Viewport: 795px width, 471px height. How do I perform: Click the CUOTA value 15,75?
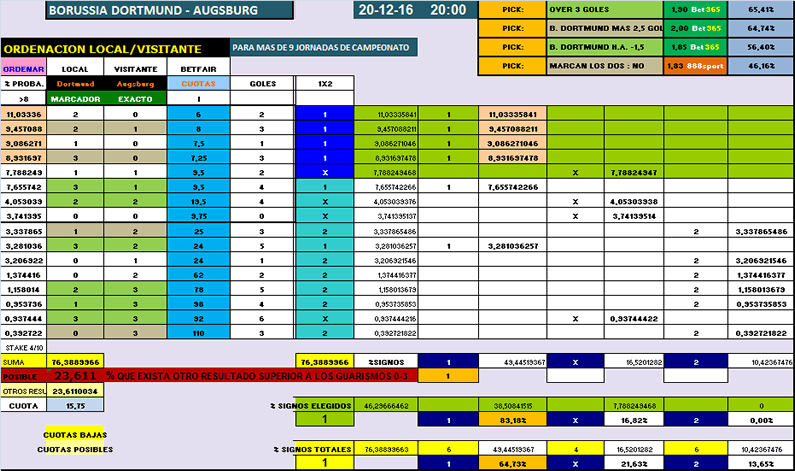click(75, 406)
